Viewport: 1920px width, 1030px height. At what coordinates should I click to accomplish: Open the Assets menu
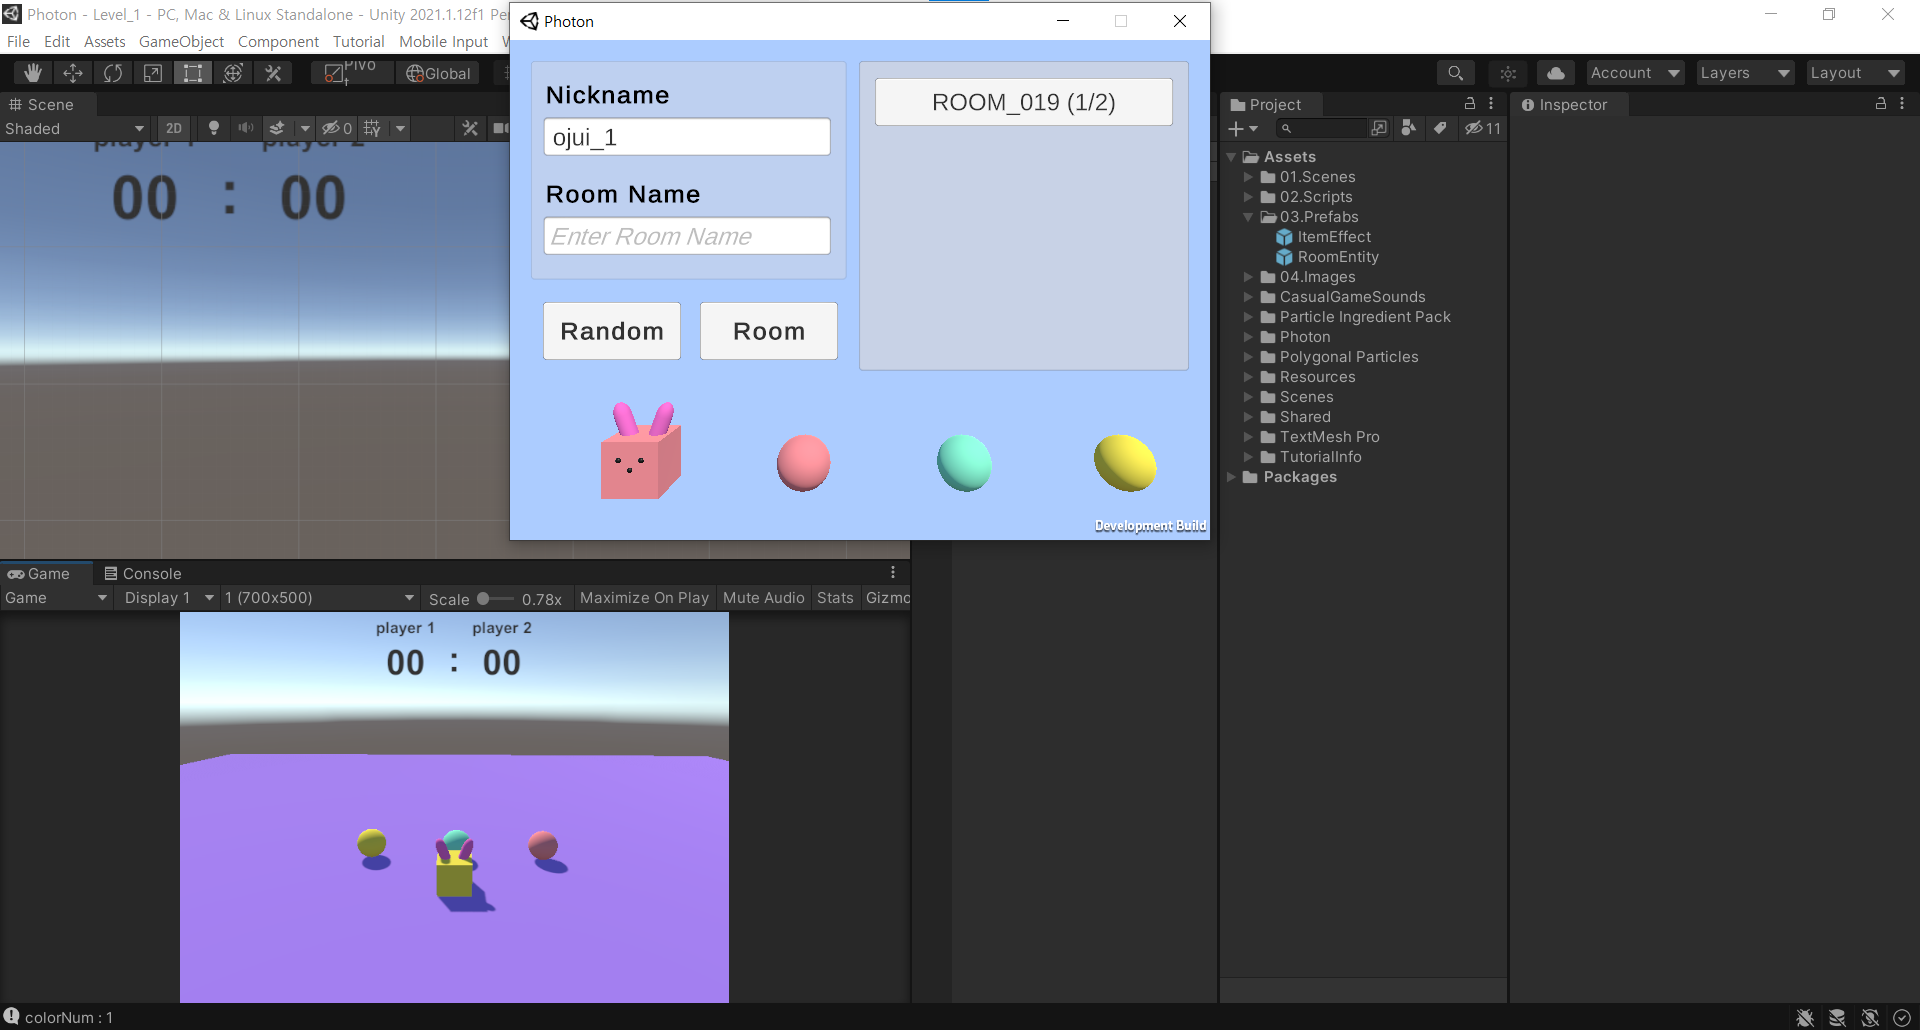[x=104, y=41]
